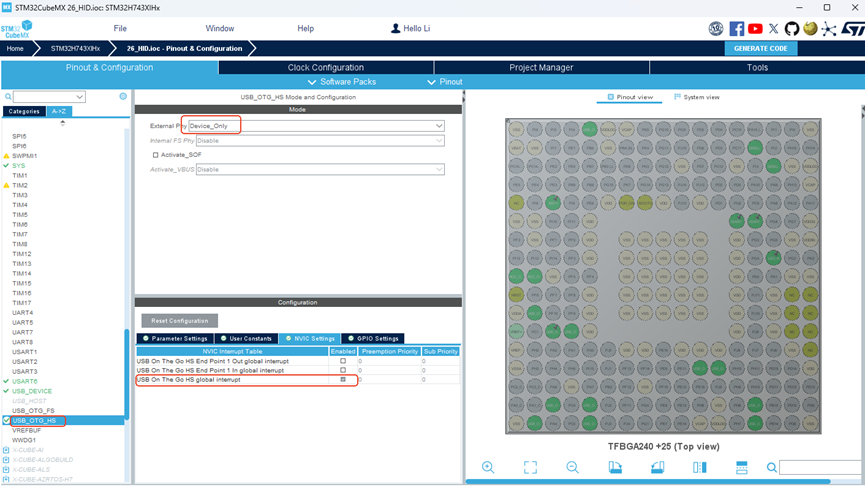
Task: Expand the Pinout dropdown menu
Action: [445, 82]
